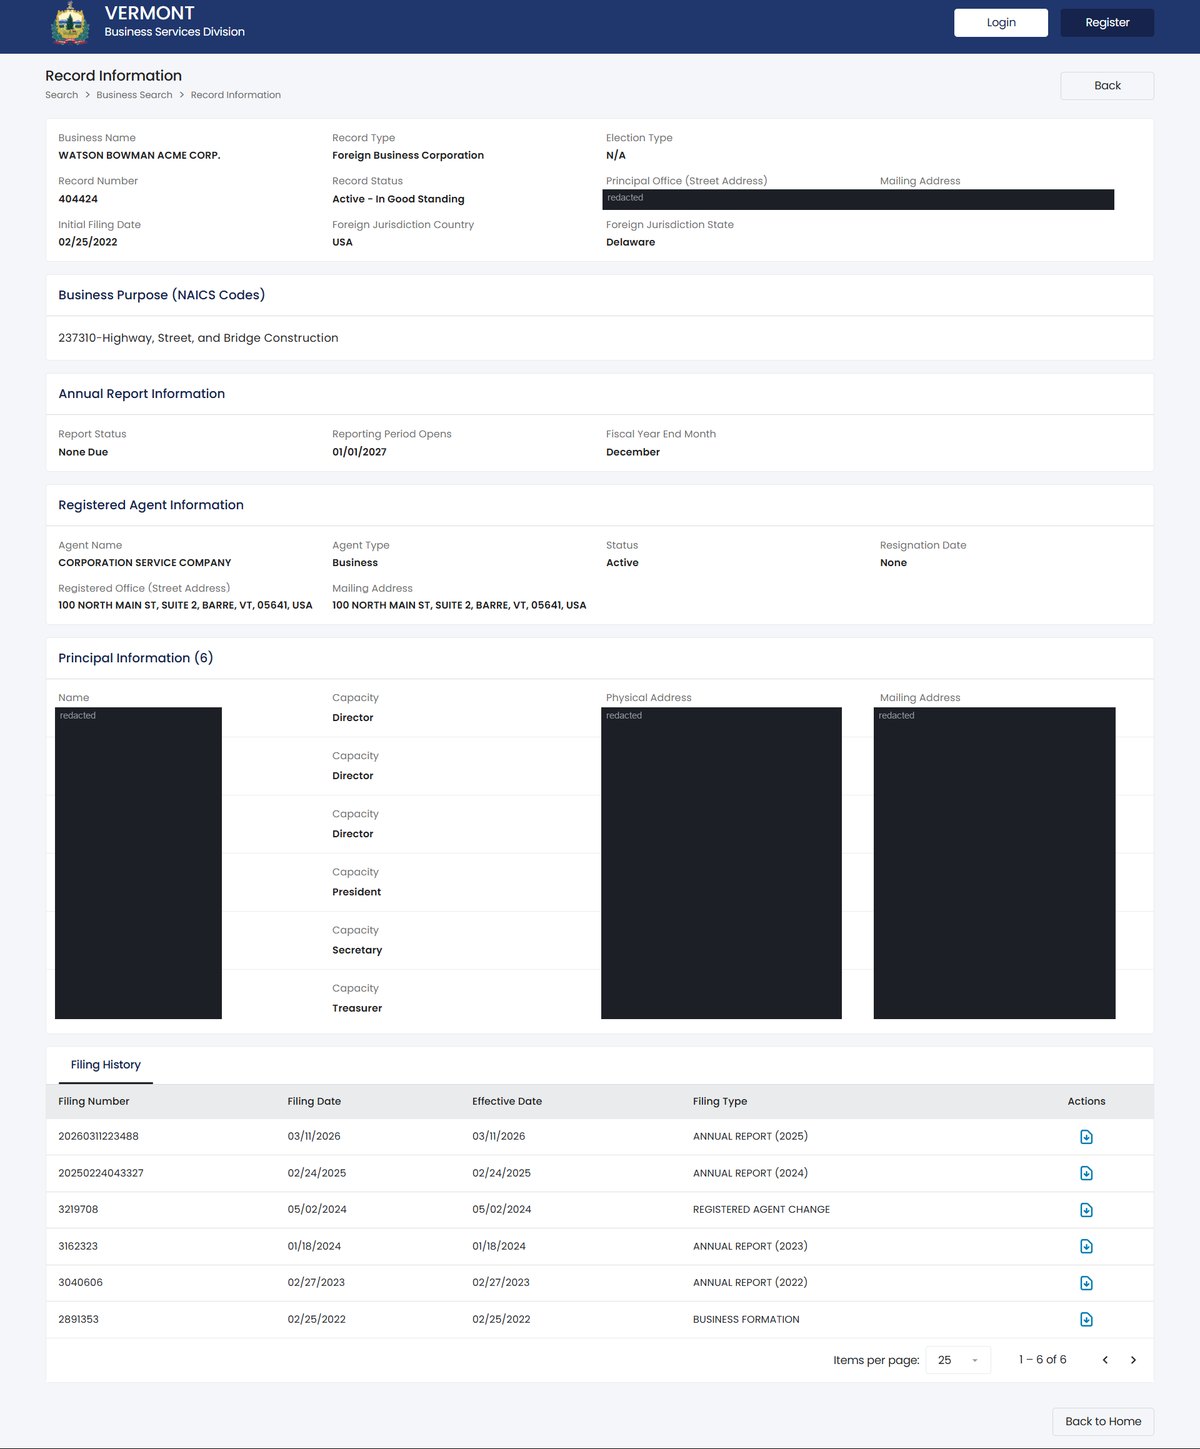Click the President capacity value

point(356,892)
